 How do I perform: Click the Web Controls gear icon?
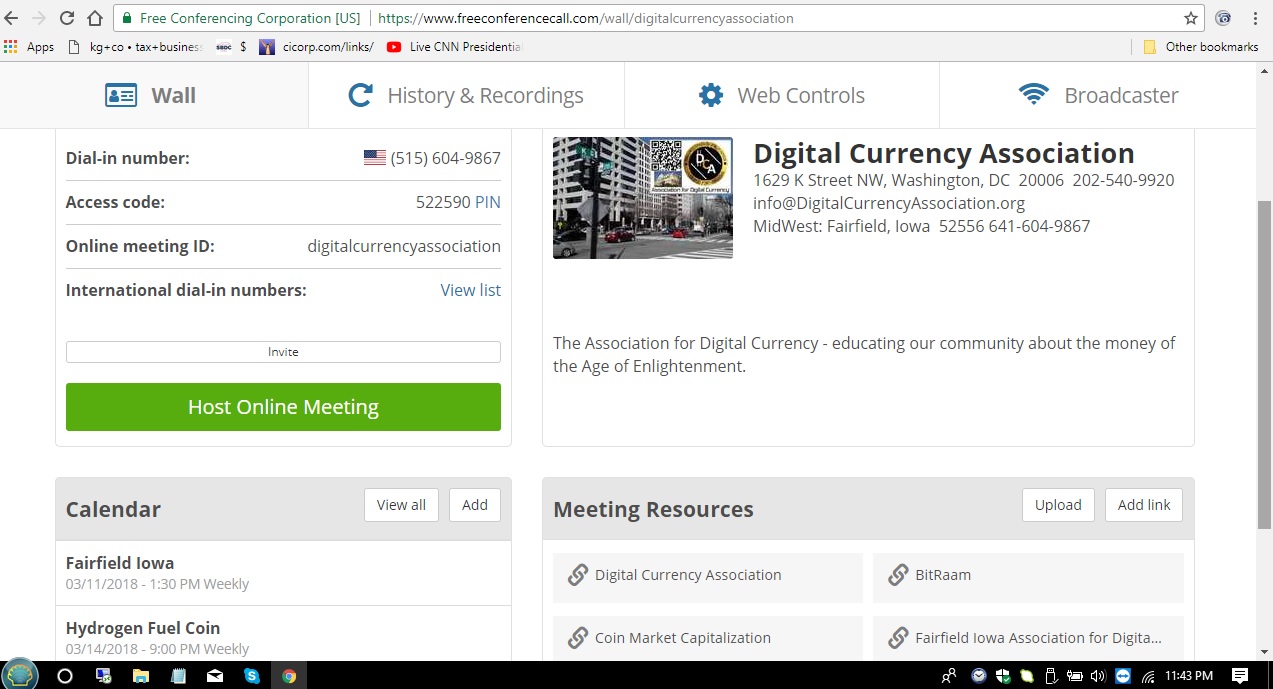click(x=711, y=96)
